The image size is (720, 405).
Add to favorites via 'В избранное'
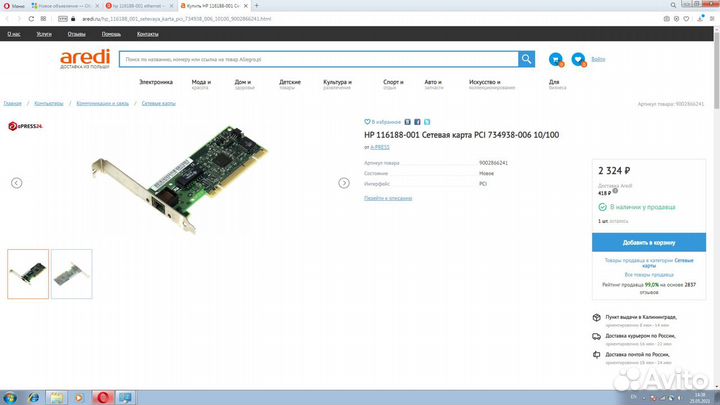click(x=382, y=122)
